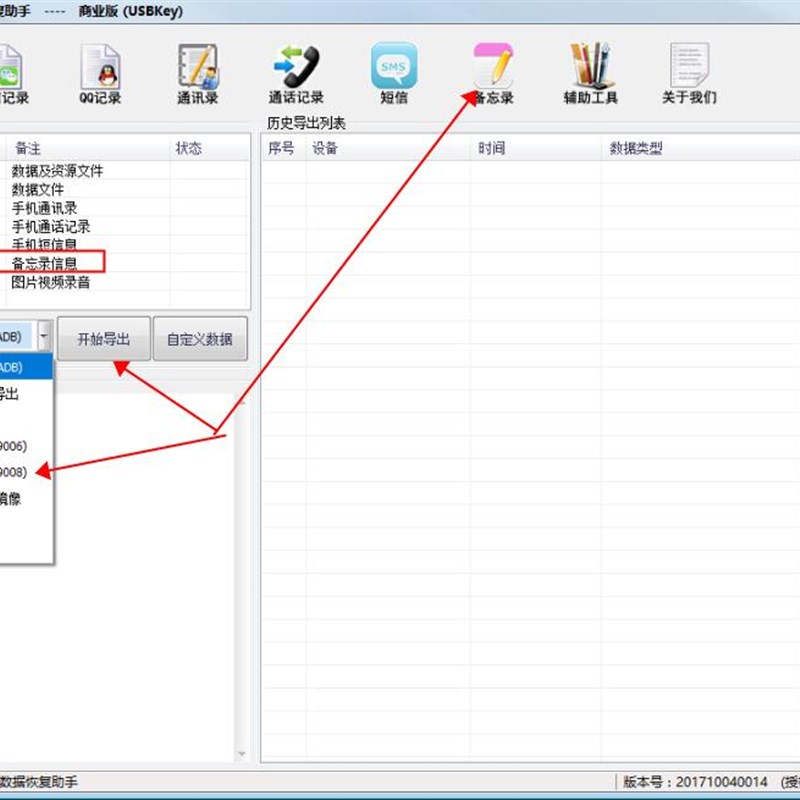Viewport: 800px width, 800px height.
Task: Click the 备注 column header
Action: click(87, 148)
